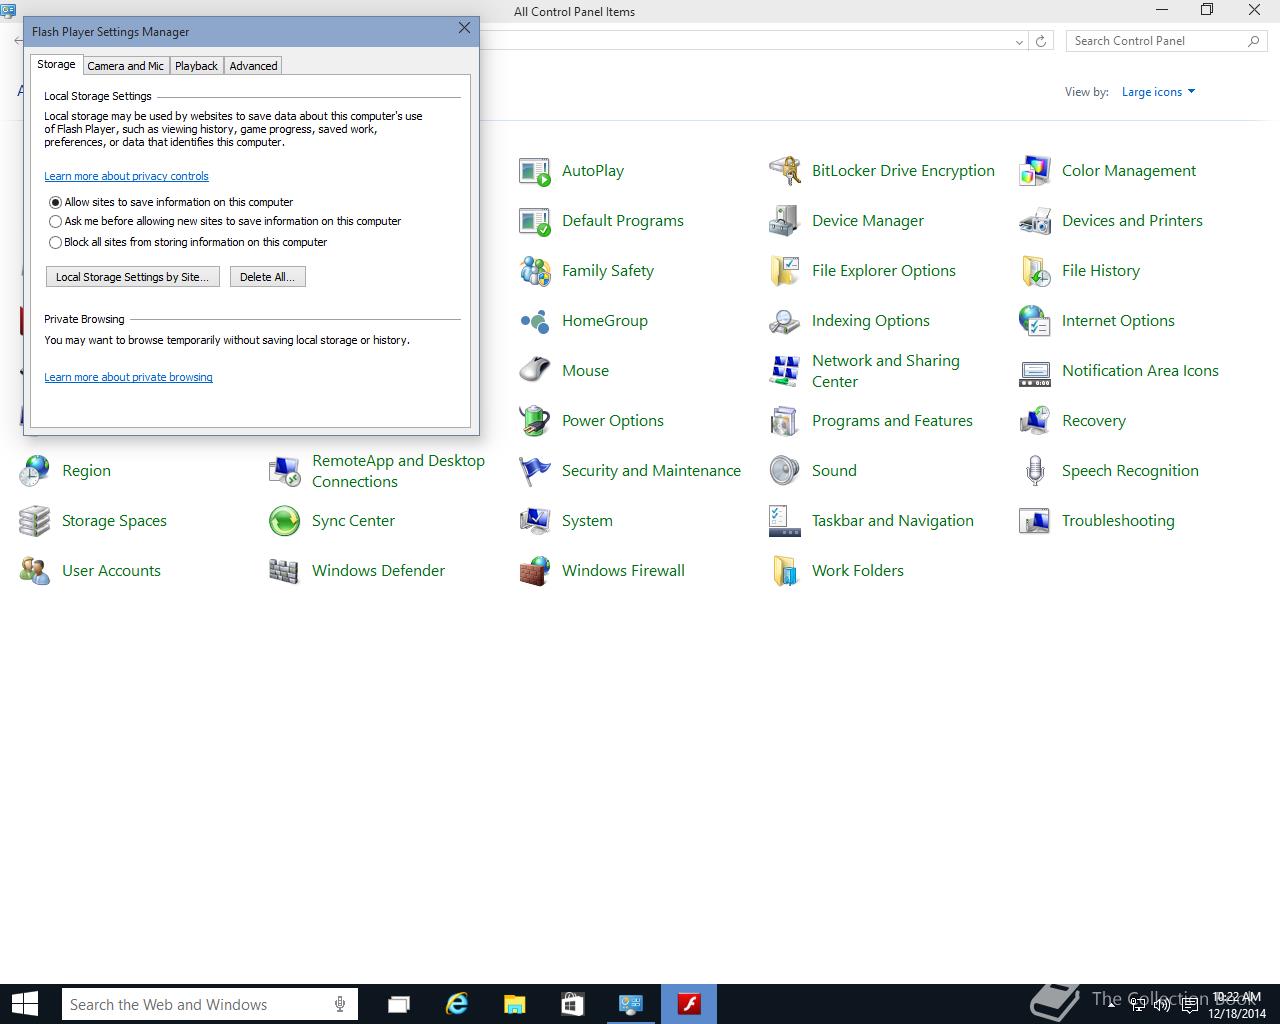
Task: Open the Indexing Options icon
Action: 785,321
